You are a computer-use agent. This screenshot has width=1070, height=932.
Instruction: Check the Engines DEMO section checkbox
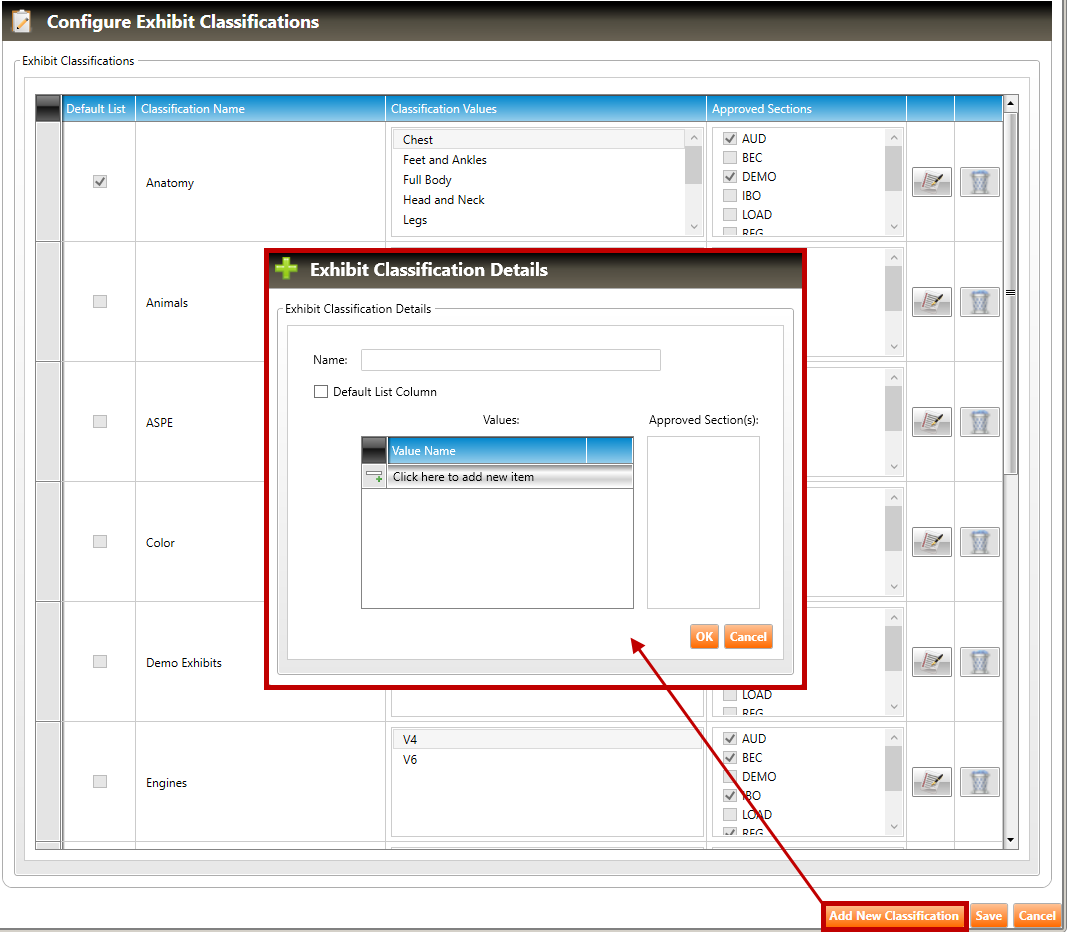[730, 777]
